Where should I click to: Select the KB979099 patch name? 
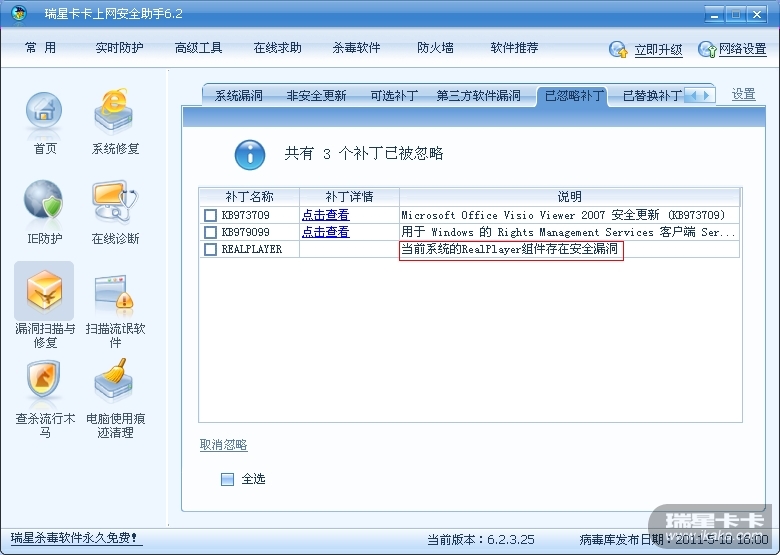[245, 232]
